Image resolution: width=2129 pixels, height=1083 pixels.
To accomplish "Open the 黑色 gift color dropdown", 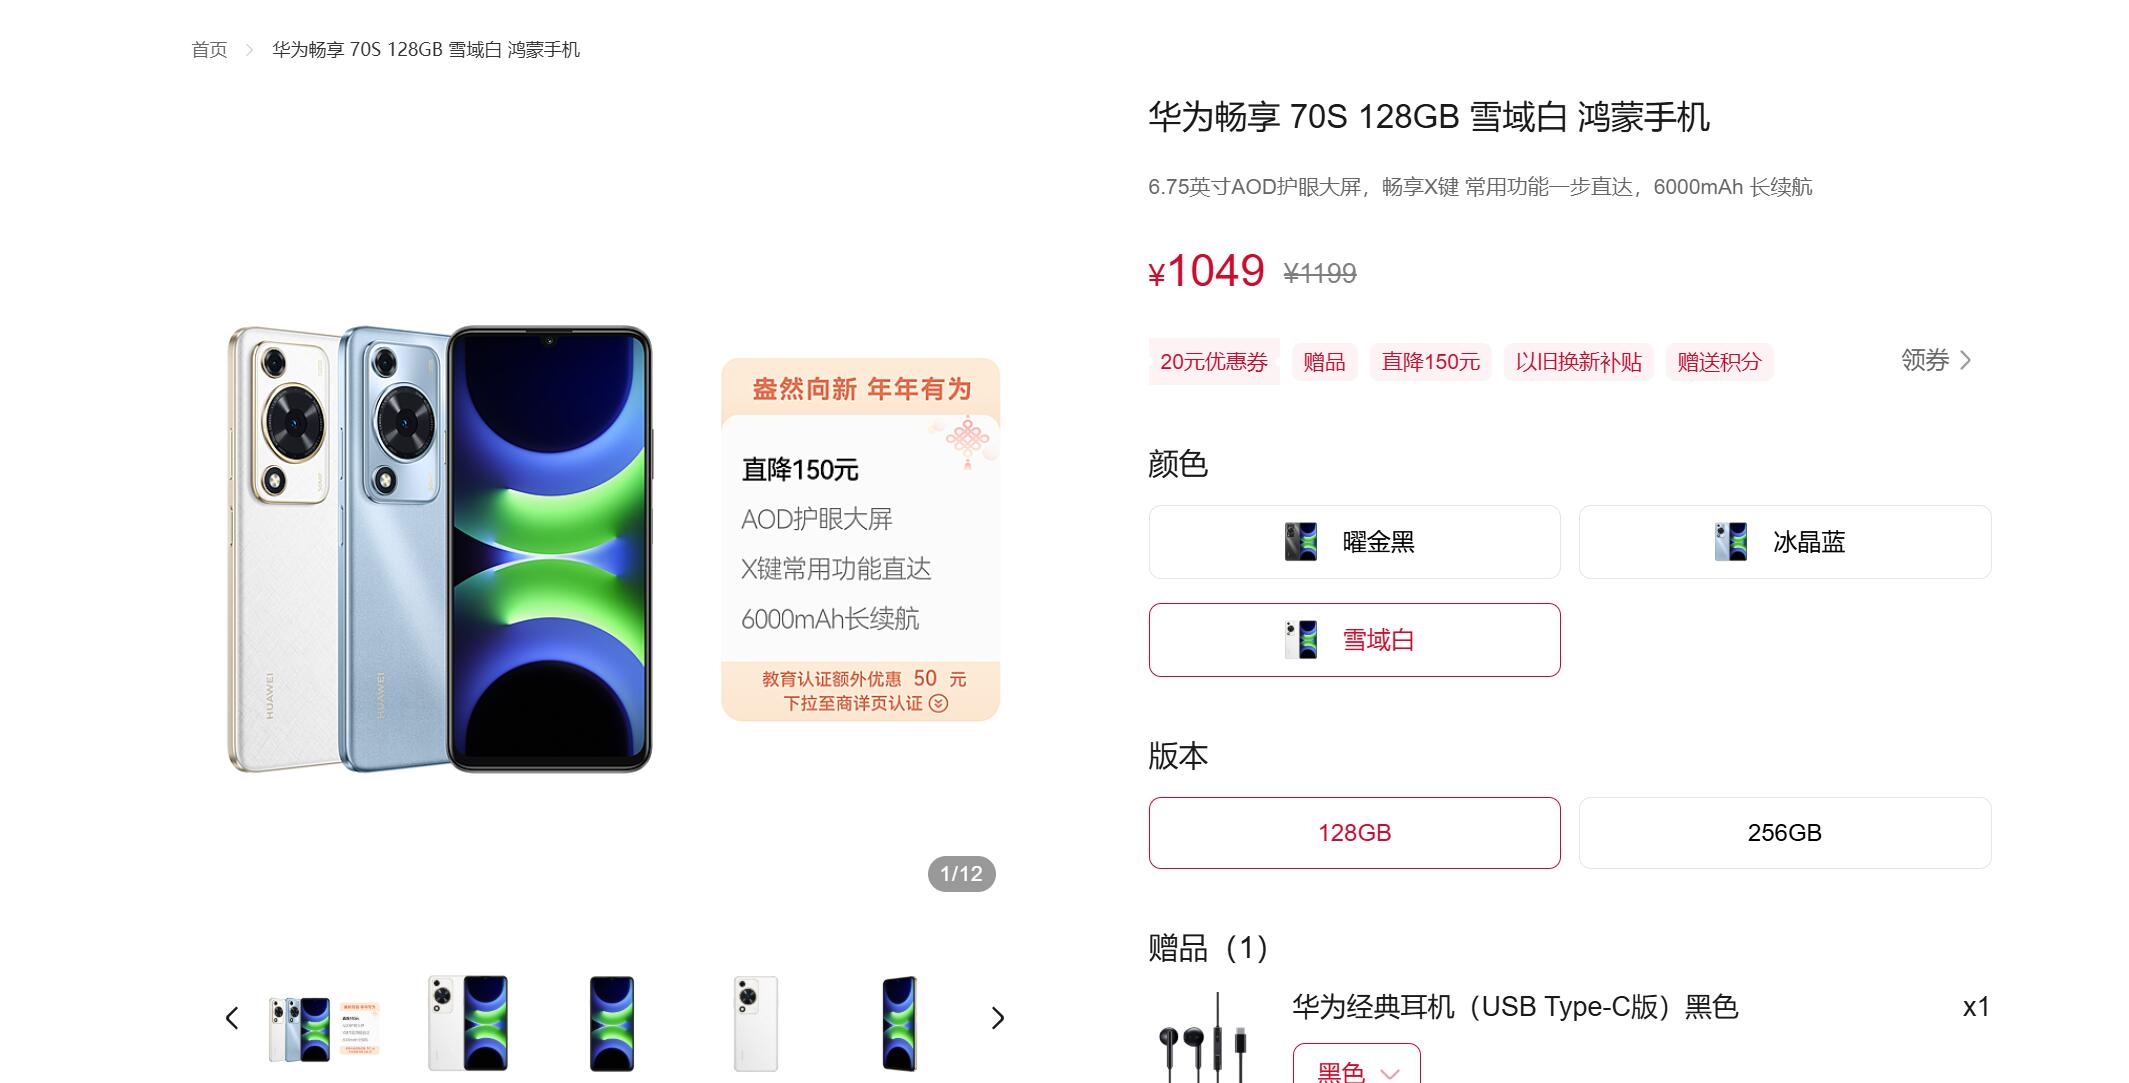I will point(1356,1066).
